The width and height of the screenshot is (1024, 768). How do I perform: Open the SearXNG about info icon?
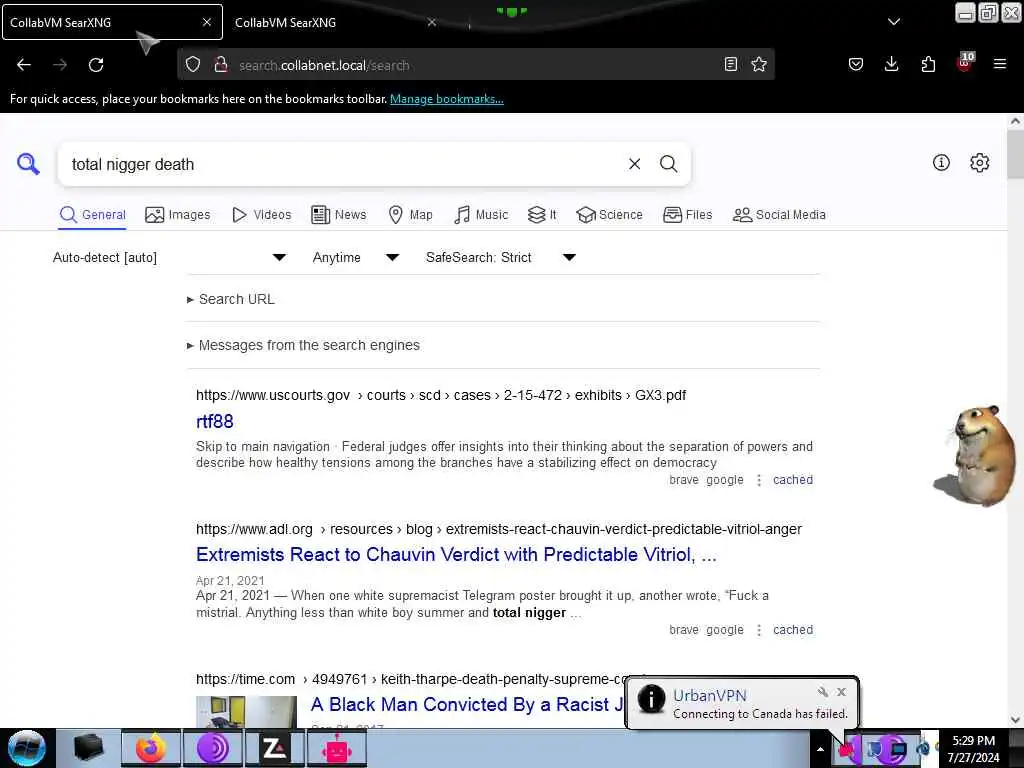[941, 163]
